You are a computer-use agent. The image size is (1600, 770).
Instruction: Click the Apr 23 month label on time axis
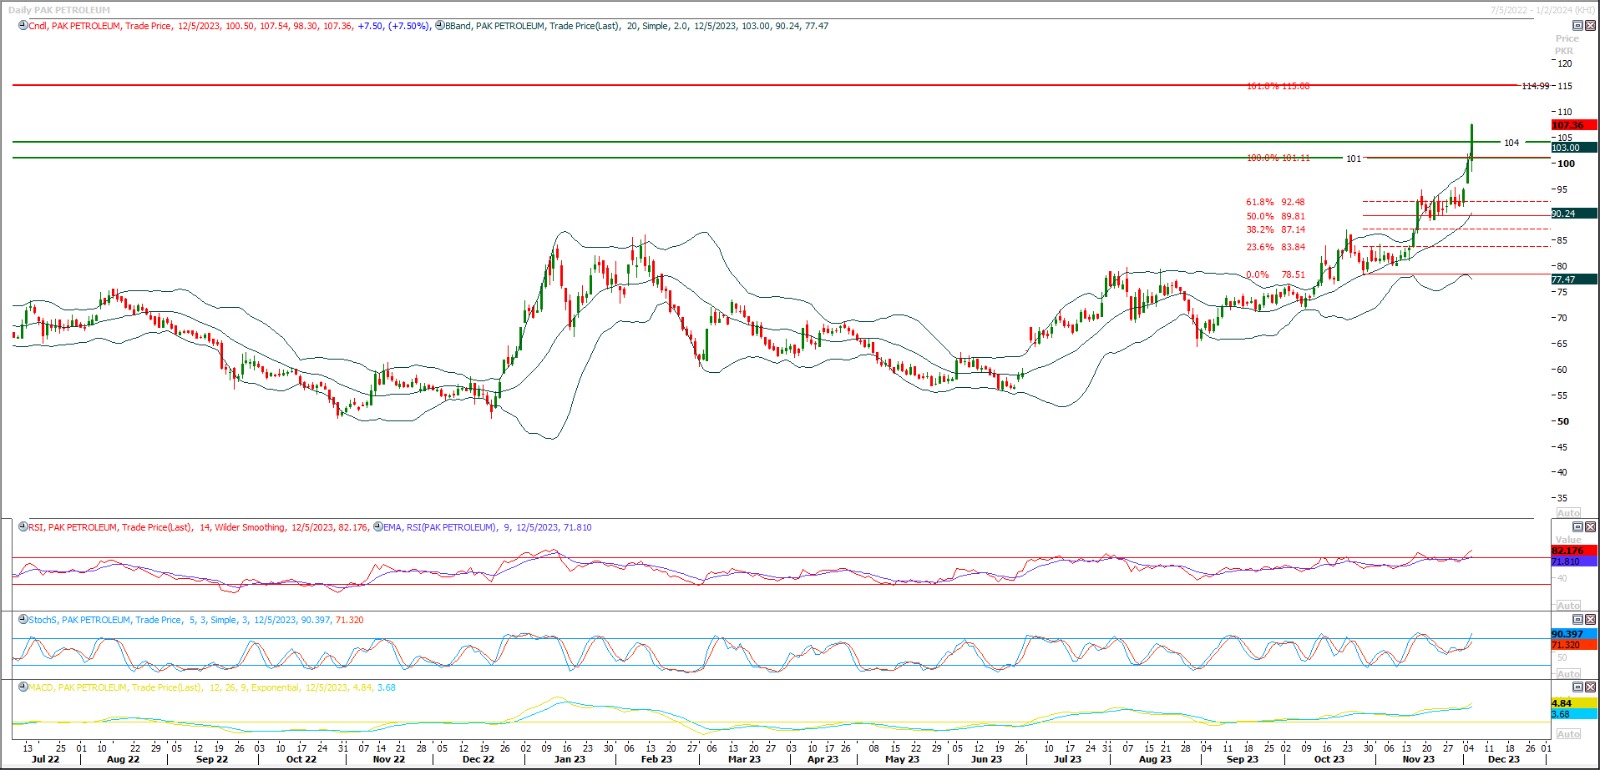click(823, 759)
